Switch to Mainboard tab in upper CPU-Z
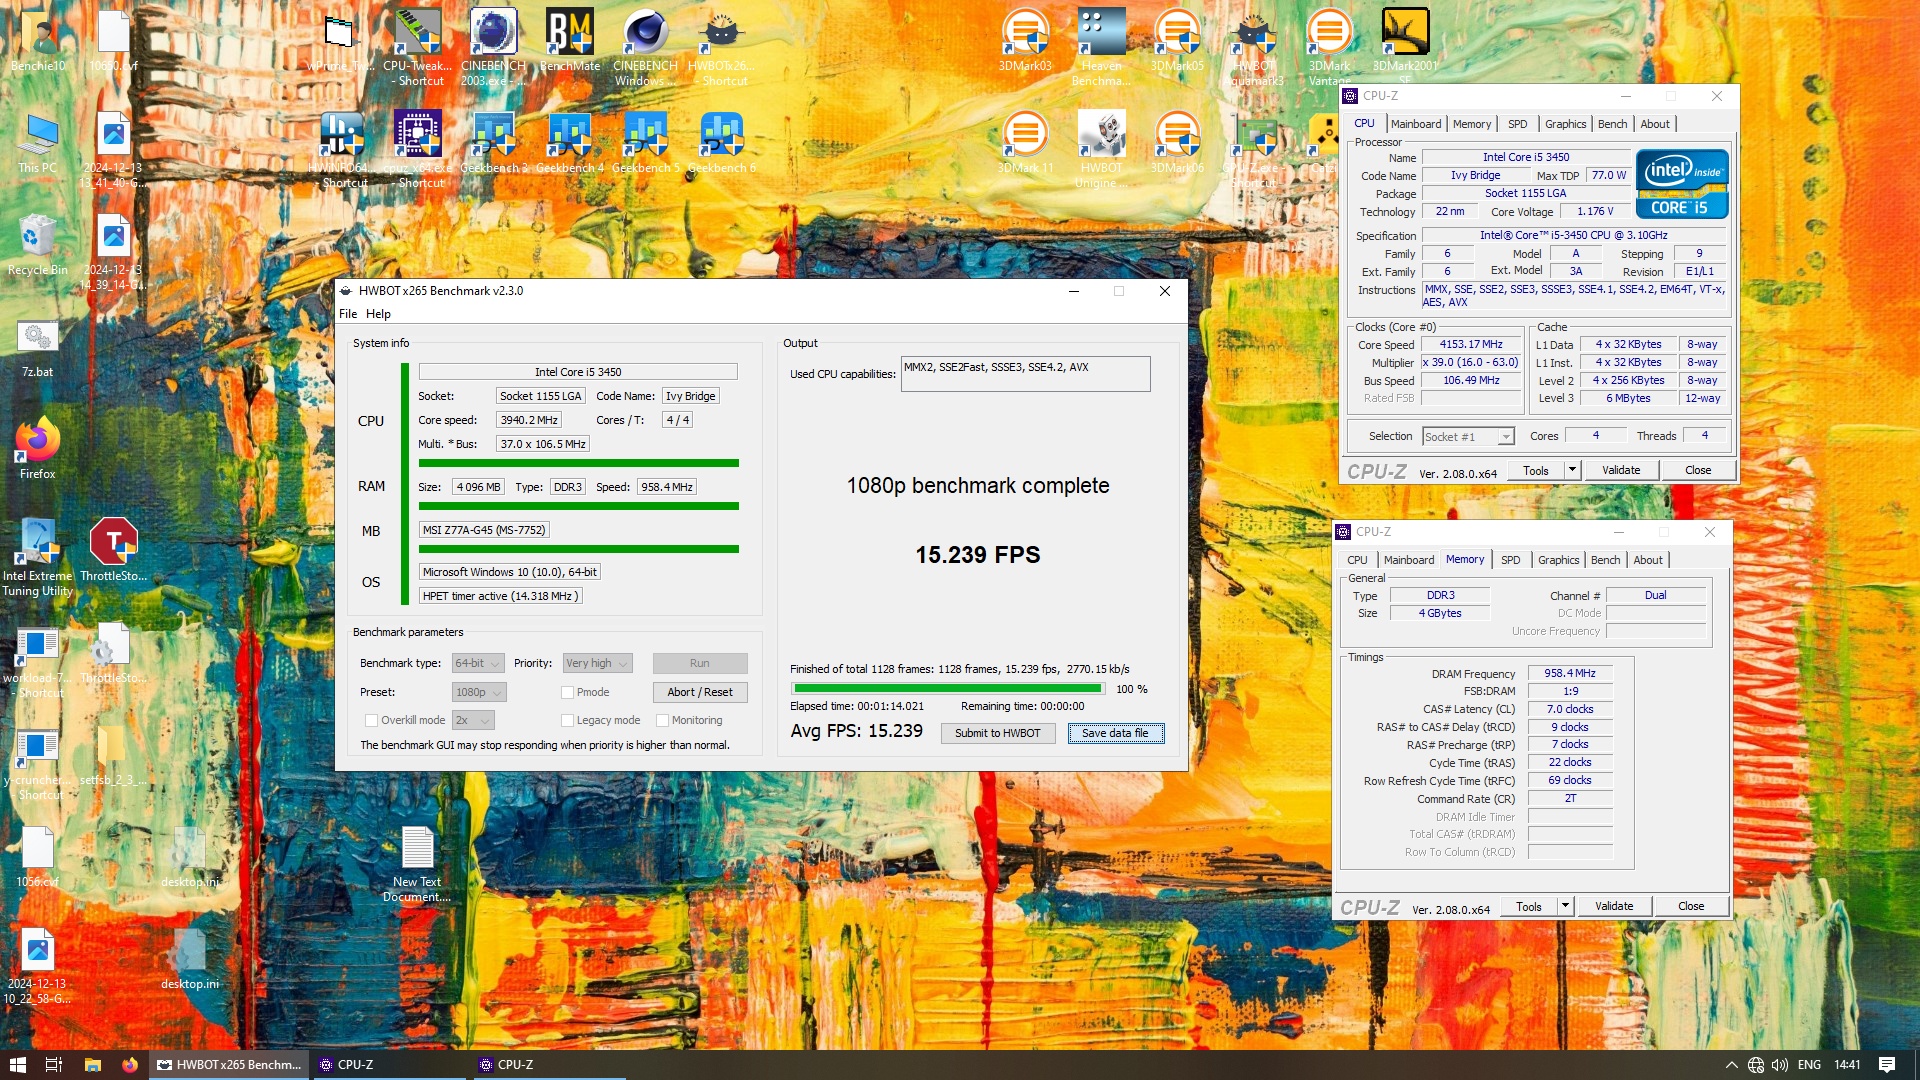Viewport: 1920px width, 1080px height. [1416, 124]
